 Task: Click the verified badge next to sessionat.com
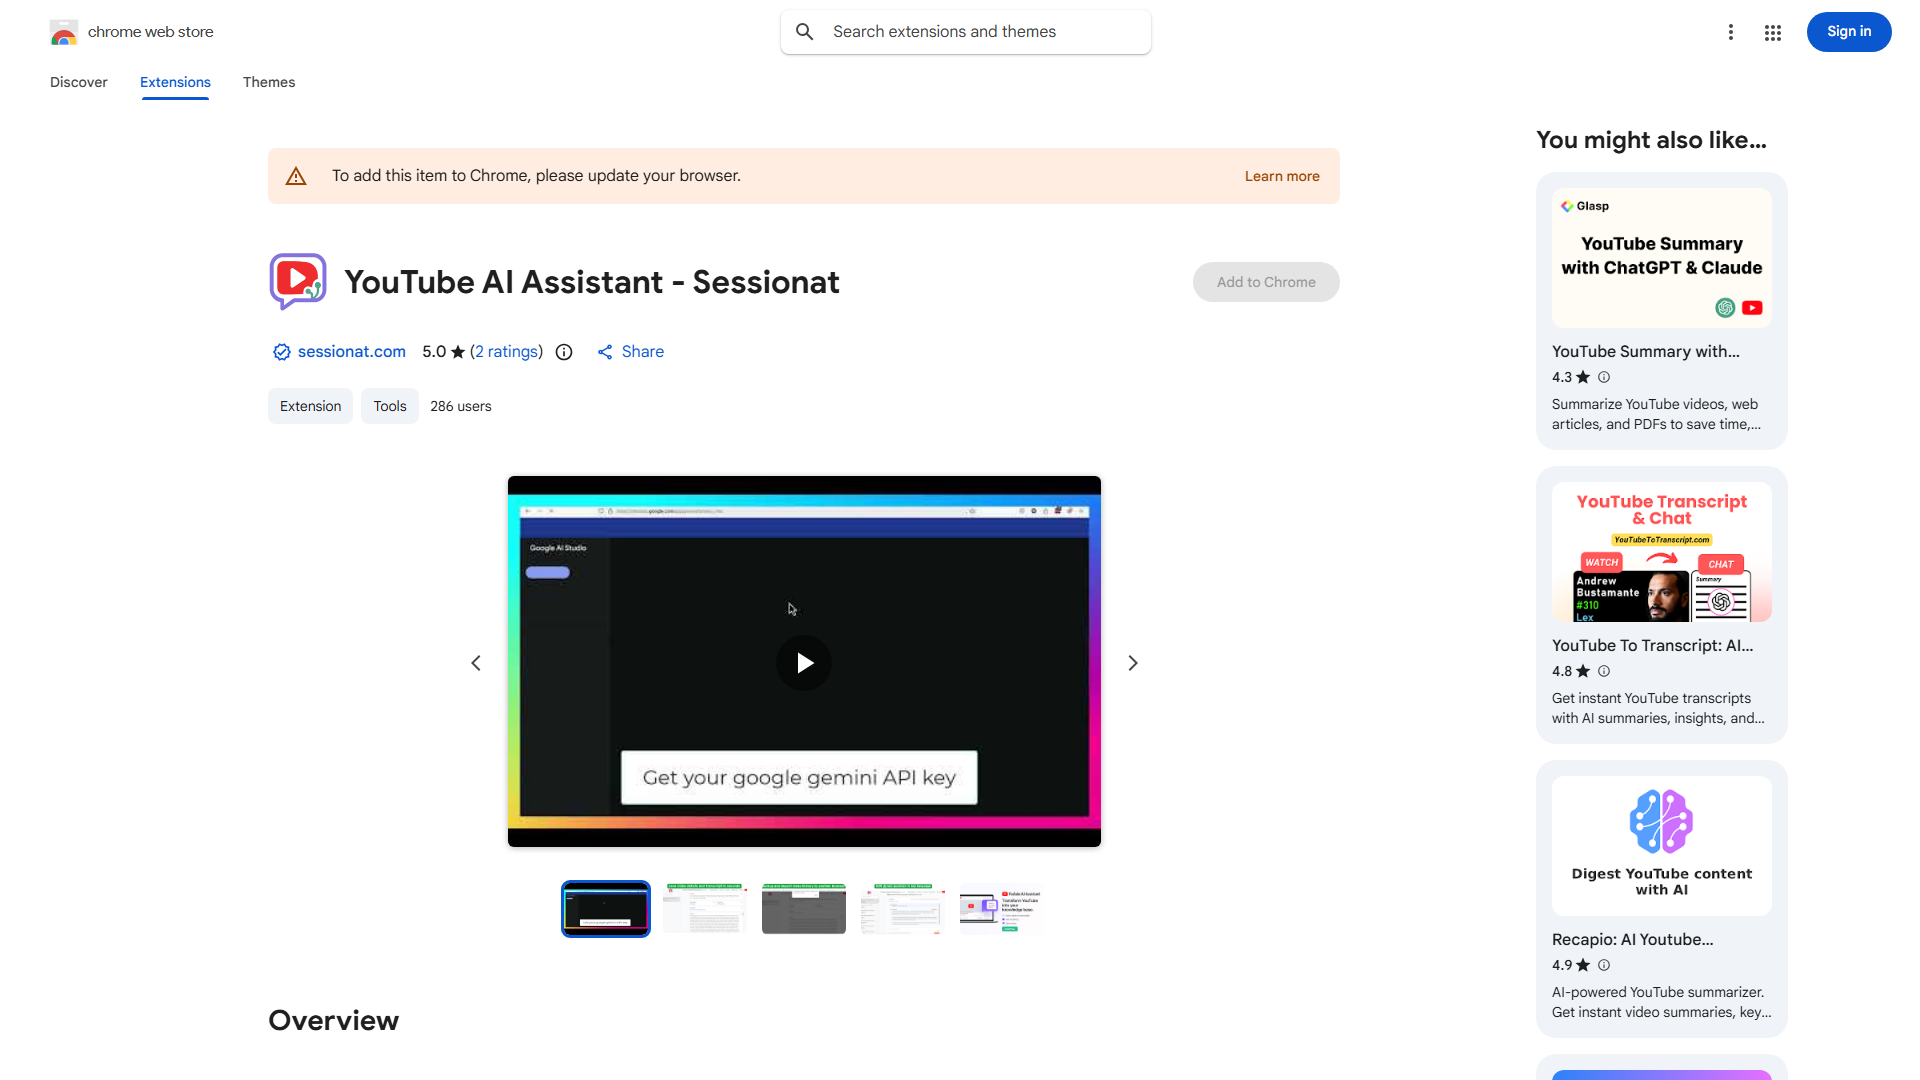pyautogui.click(x=281, y=352)
